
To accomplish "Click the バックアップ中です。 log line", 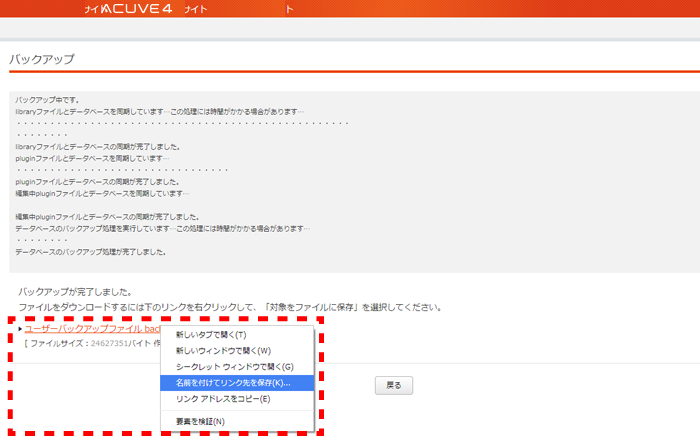I will [47, 100].
